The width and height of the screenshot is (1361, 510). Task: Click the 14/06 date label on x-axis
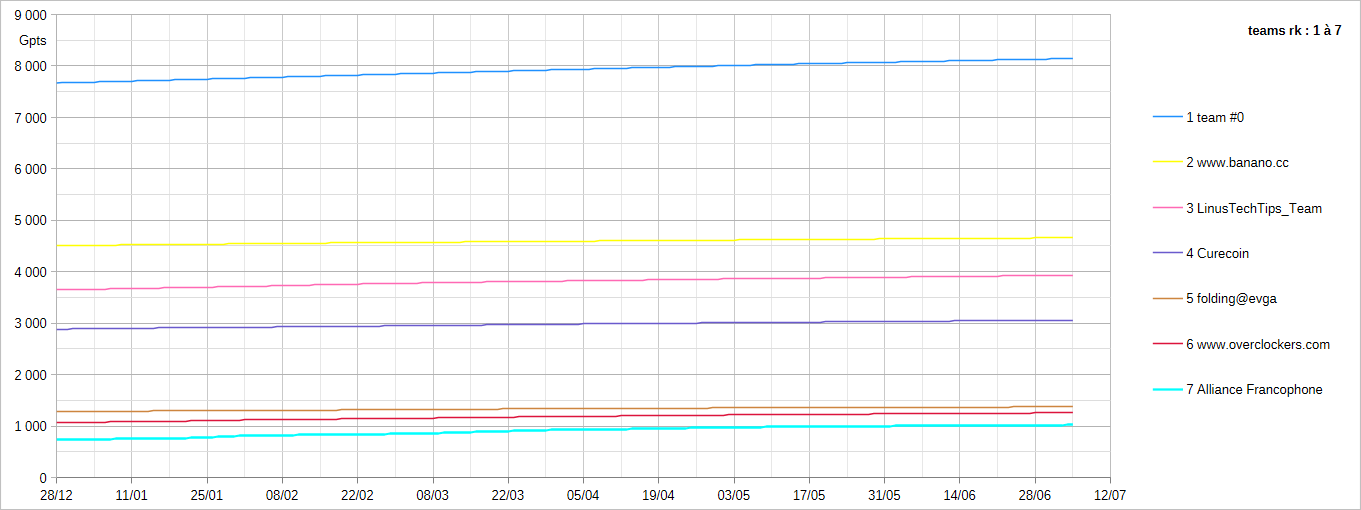pyautogui.click(x=959, y=495)
